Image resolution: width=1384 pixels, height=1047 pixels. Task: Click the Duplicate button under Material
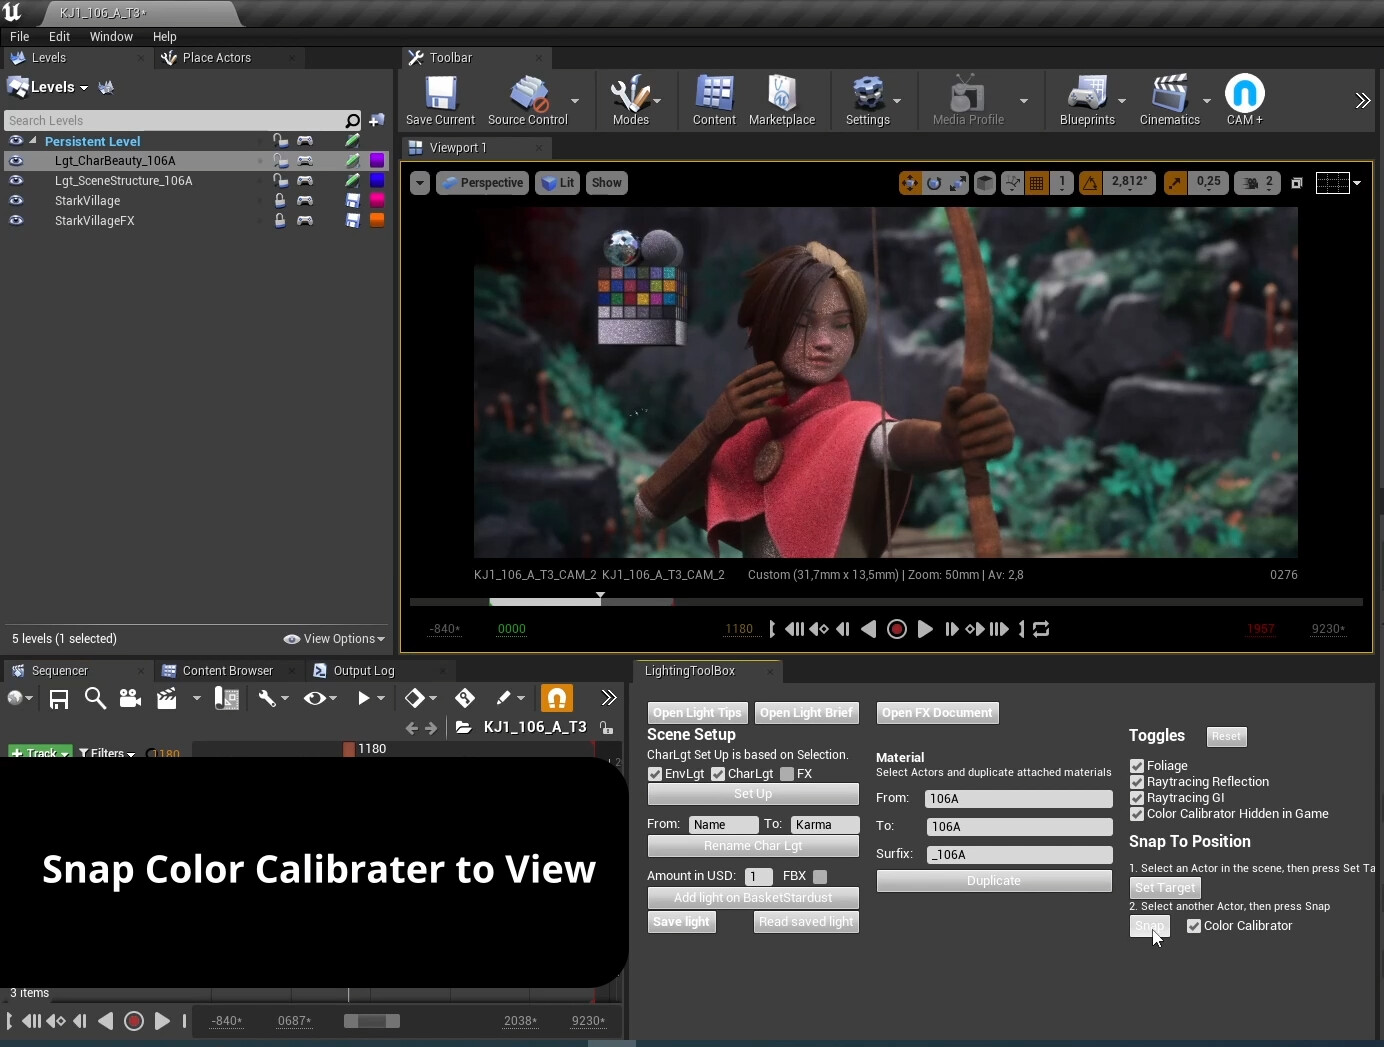click(x=993, y=881)
